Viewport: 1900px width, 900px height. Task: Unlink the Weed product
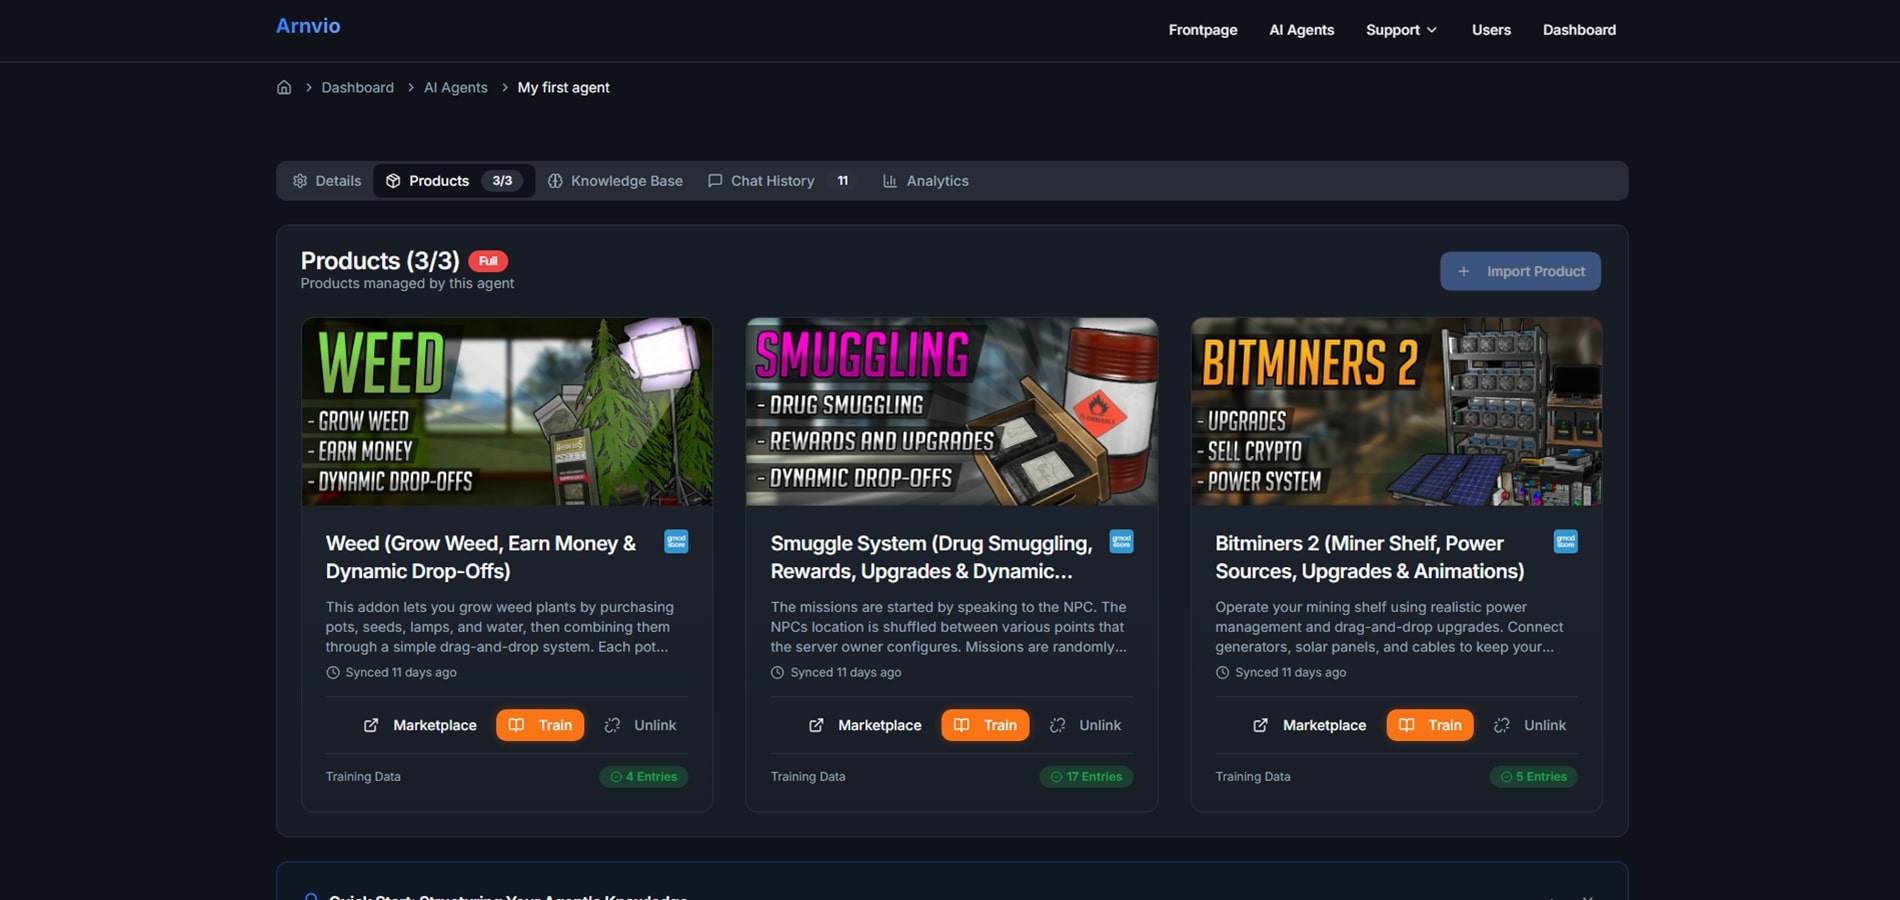640,725
